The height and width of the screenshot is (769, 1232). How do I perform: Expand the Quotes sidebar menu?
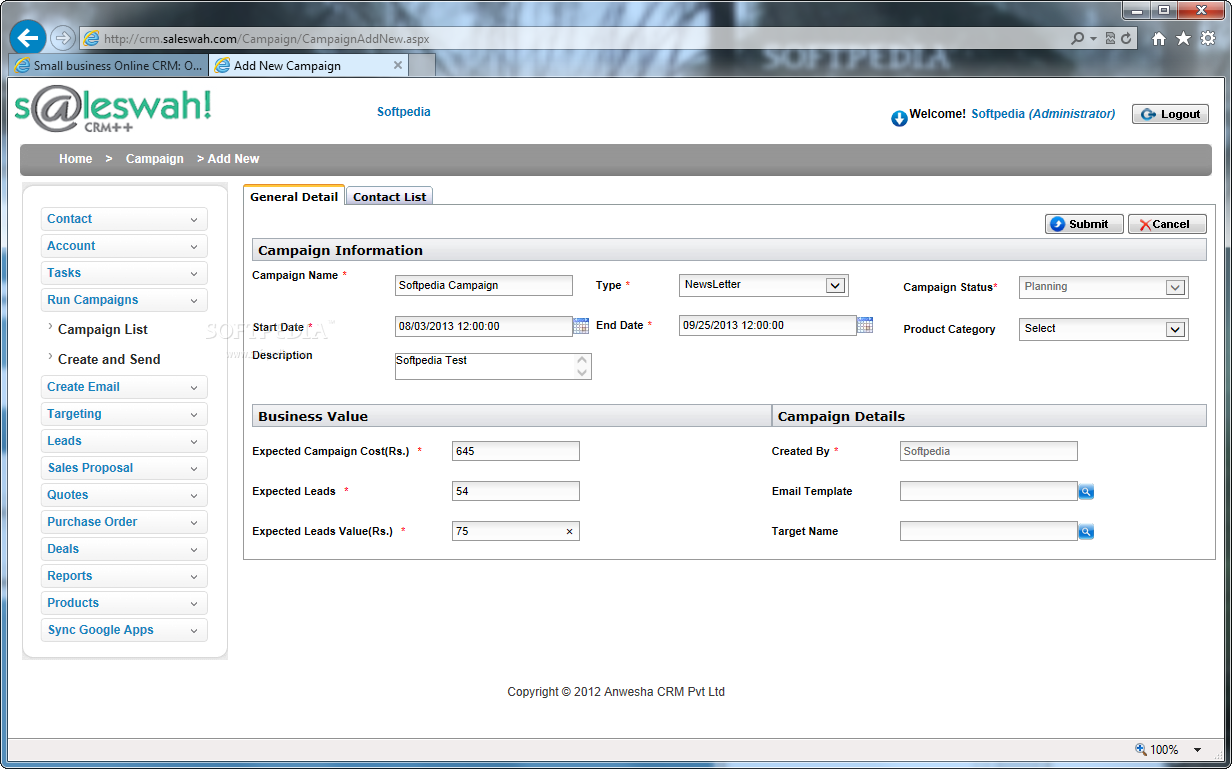(x=124, y=495)
